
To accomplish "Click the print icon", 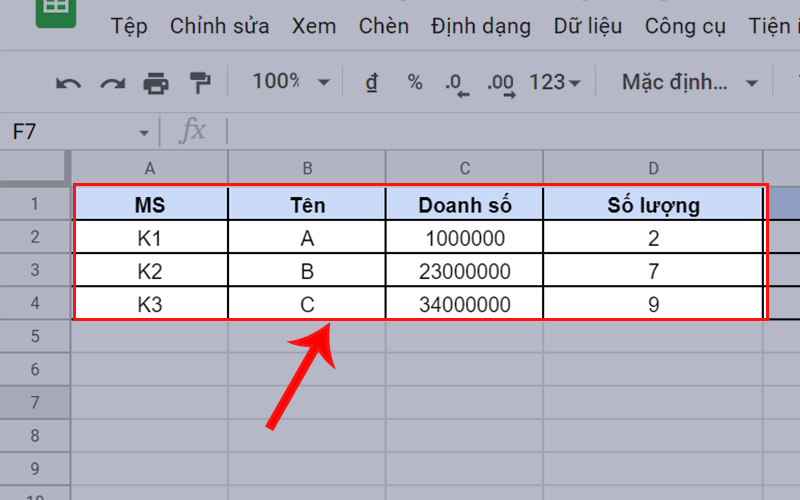I will [x=156, y=83].
